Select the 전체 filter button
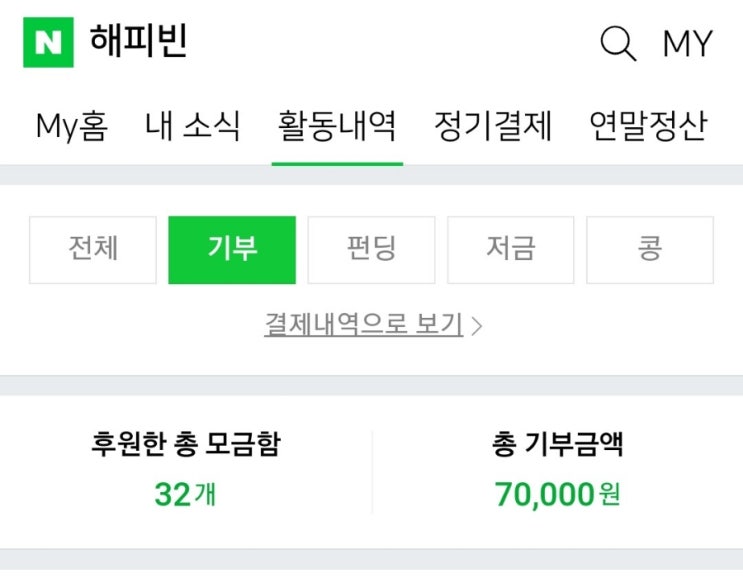Viewport: 743px width, 578px height. 93,250
